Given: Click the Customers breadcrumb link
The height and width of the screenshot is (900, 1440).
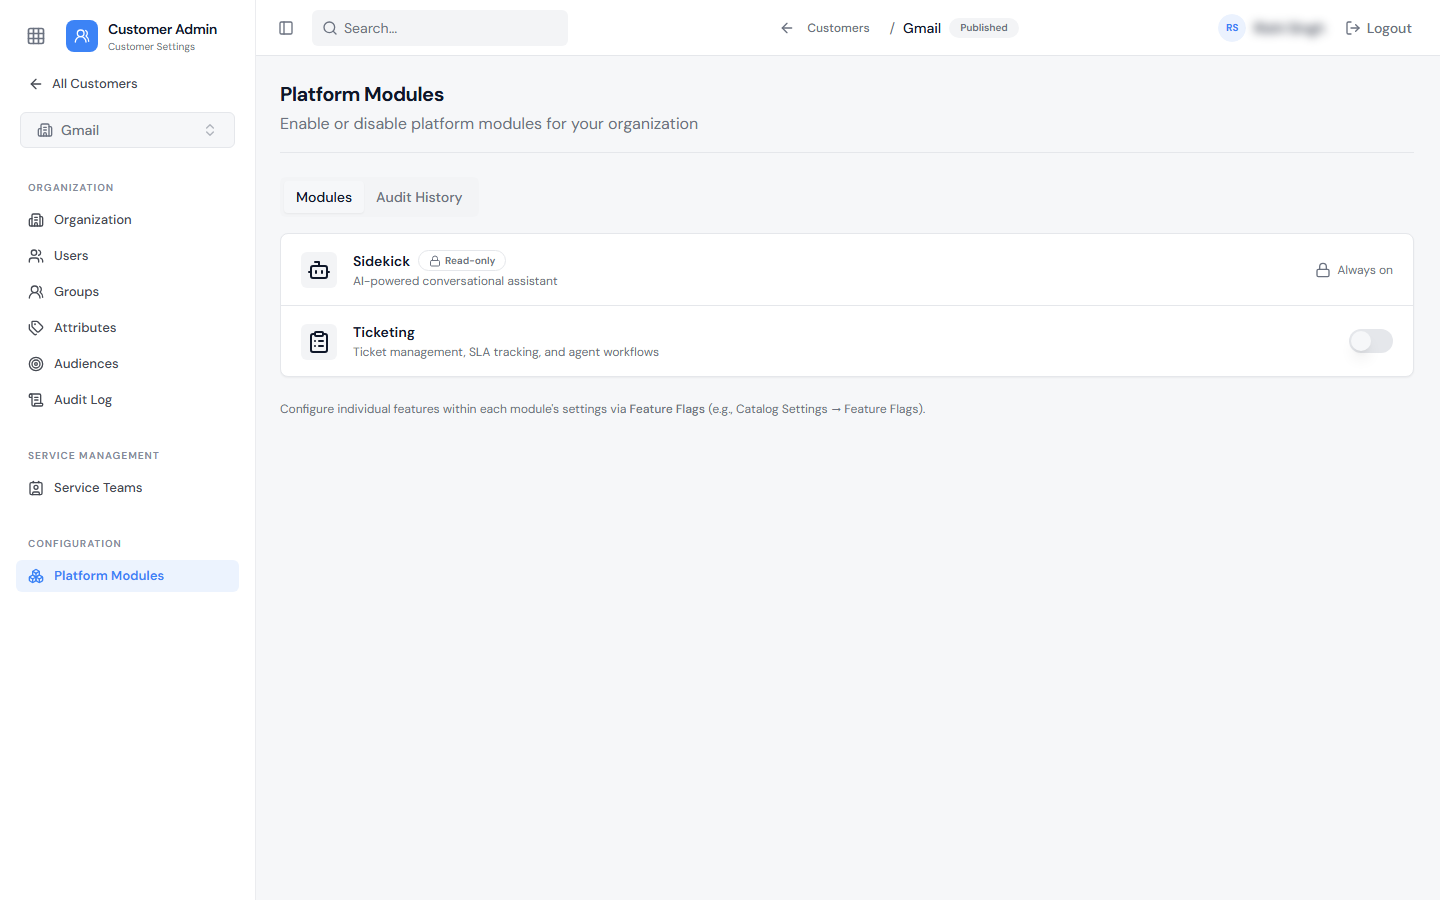Looking at the screenshot, I should pos(838,28).
